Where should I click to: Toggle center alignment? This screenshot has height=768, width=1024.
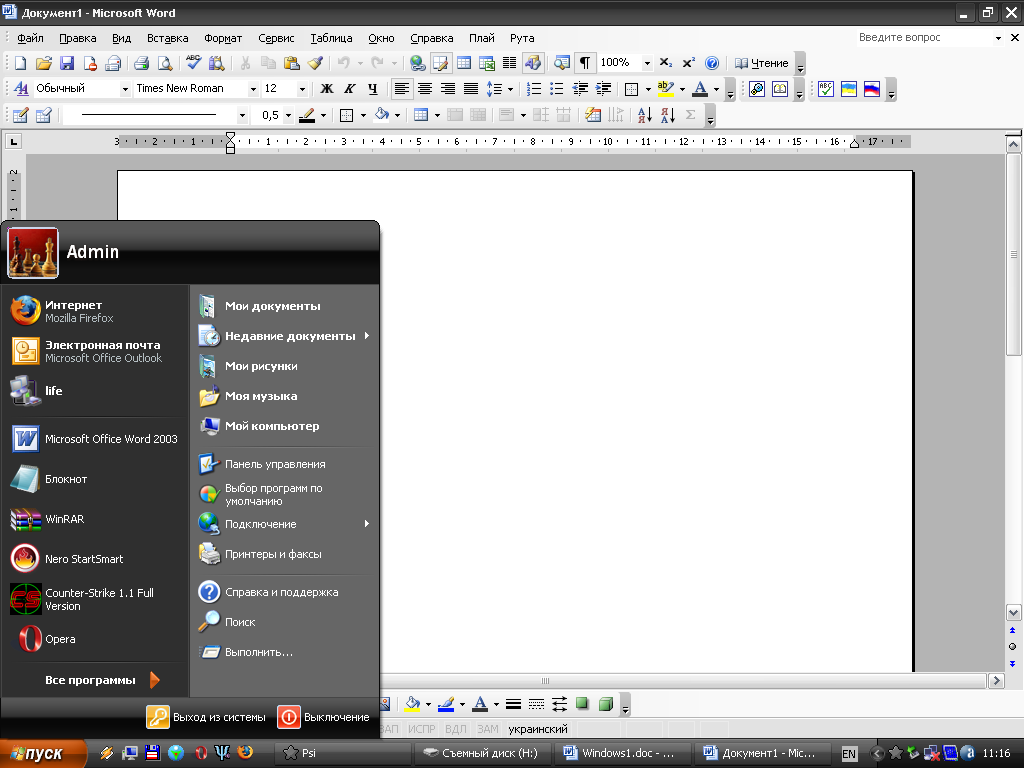pyautogui.click(x=424, y=89)
